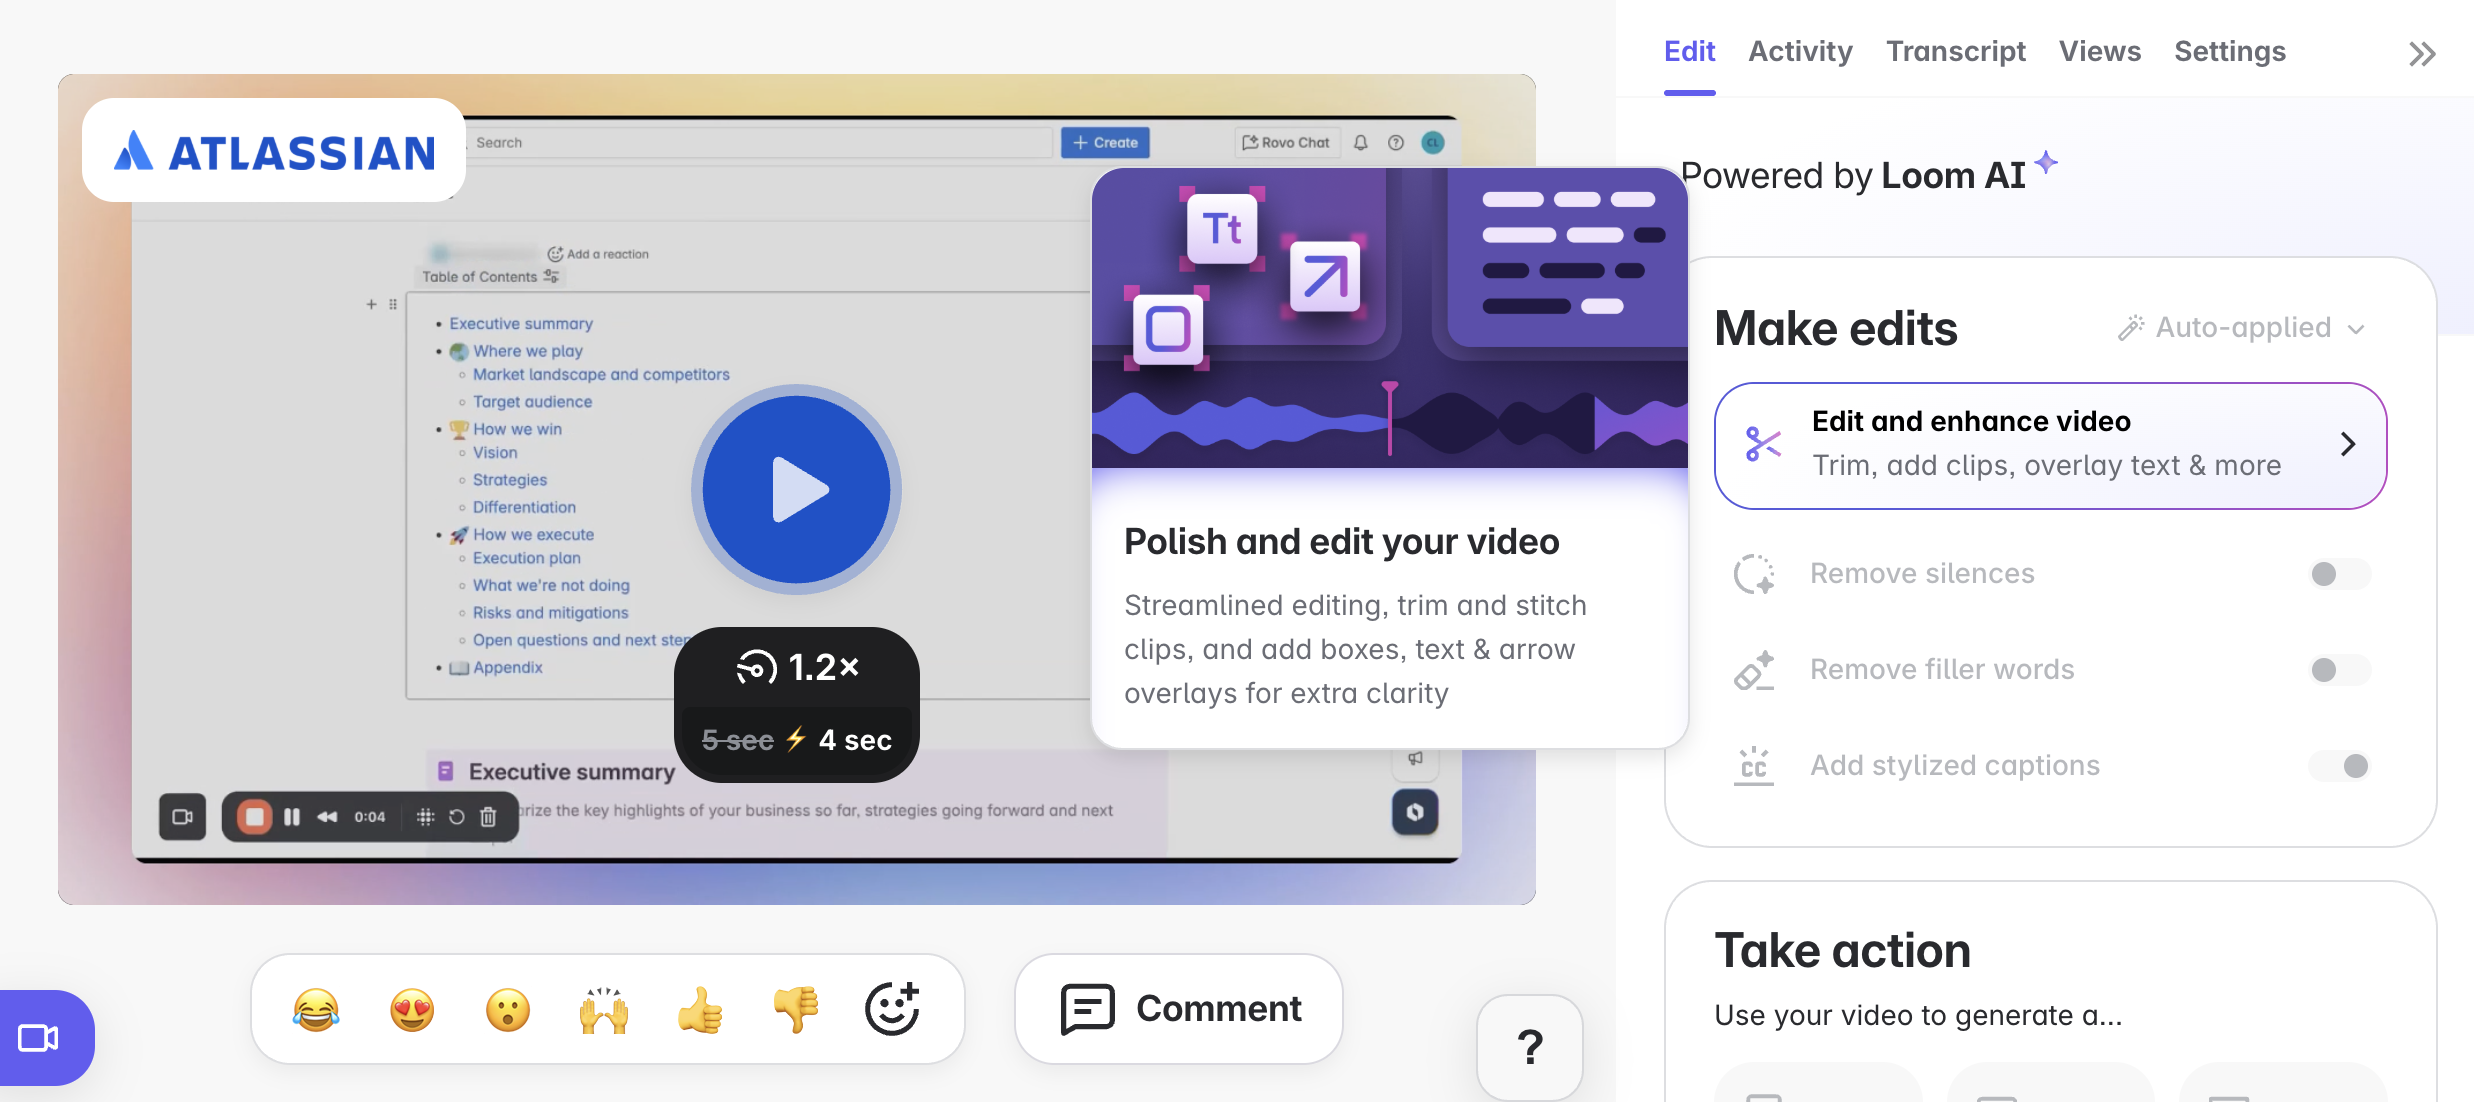Click the stop recording button
The height and width of the screenshot is (1102, 2474).
pyautogui.click(x=255, y=817)
